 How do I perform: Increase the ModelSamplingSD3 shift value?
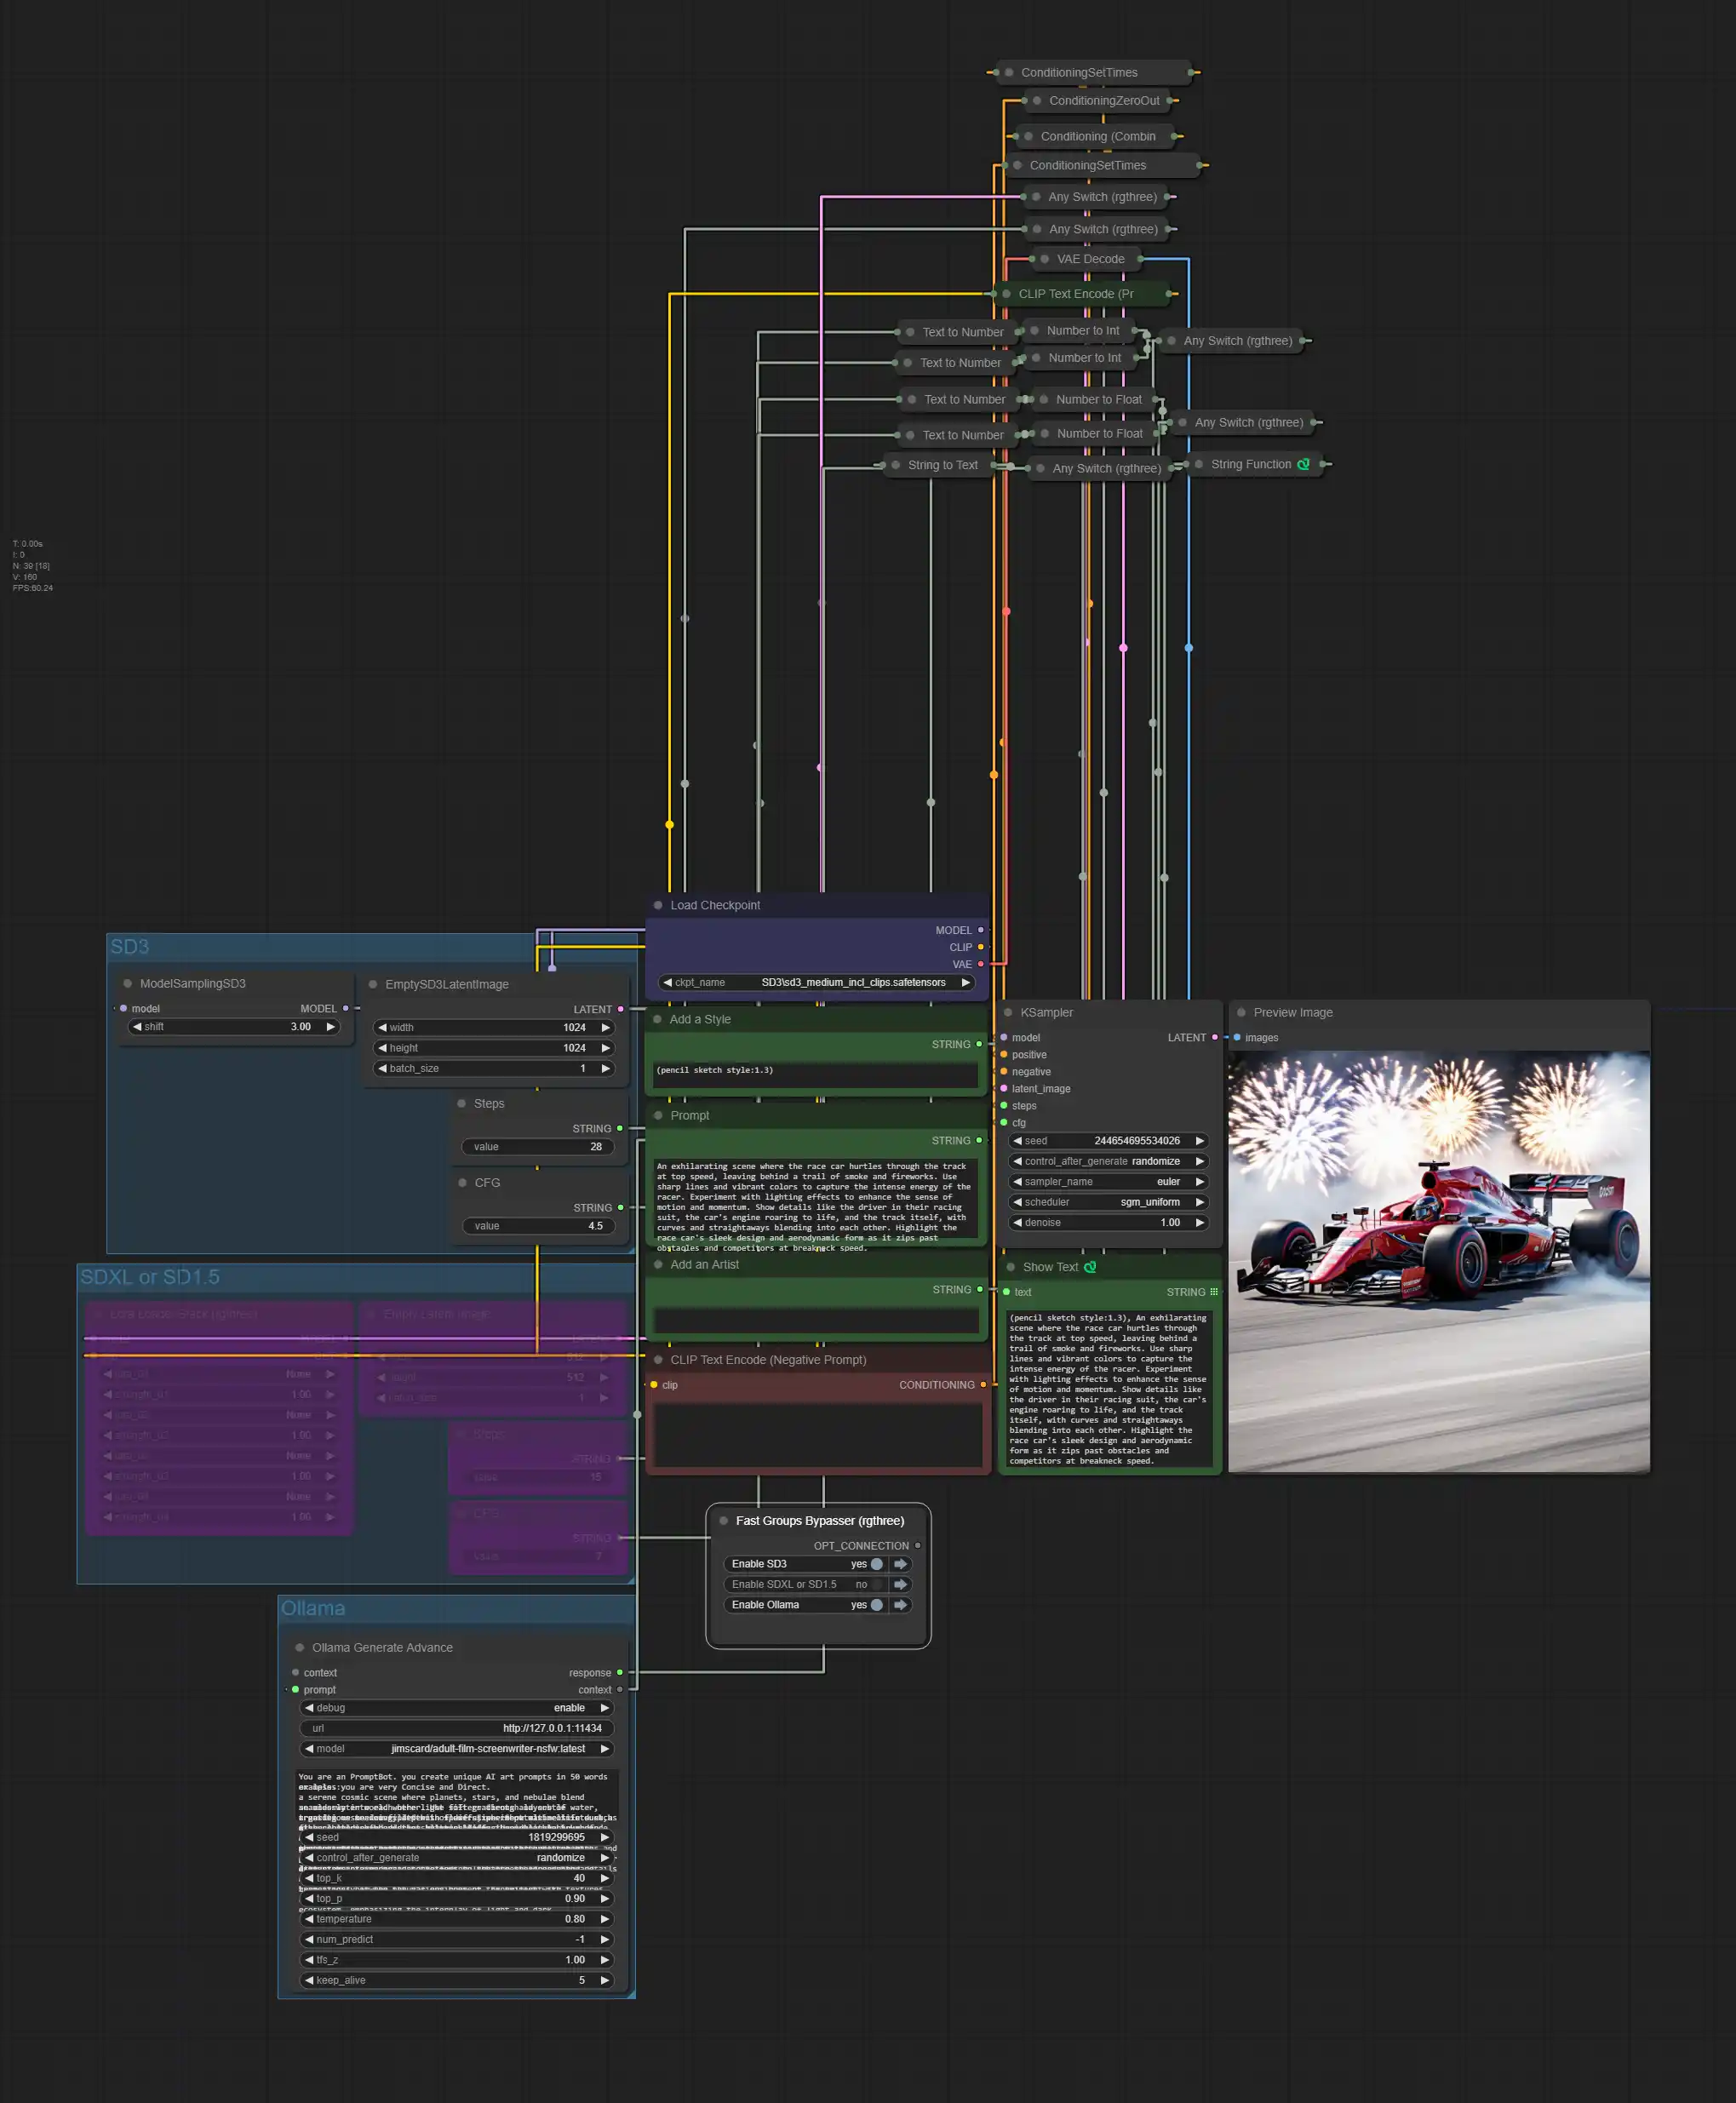(x=330, y=1026)
